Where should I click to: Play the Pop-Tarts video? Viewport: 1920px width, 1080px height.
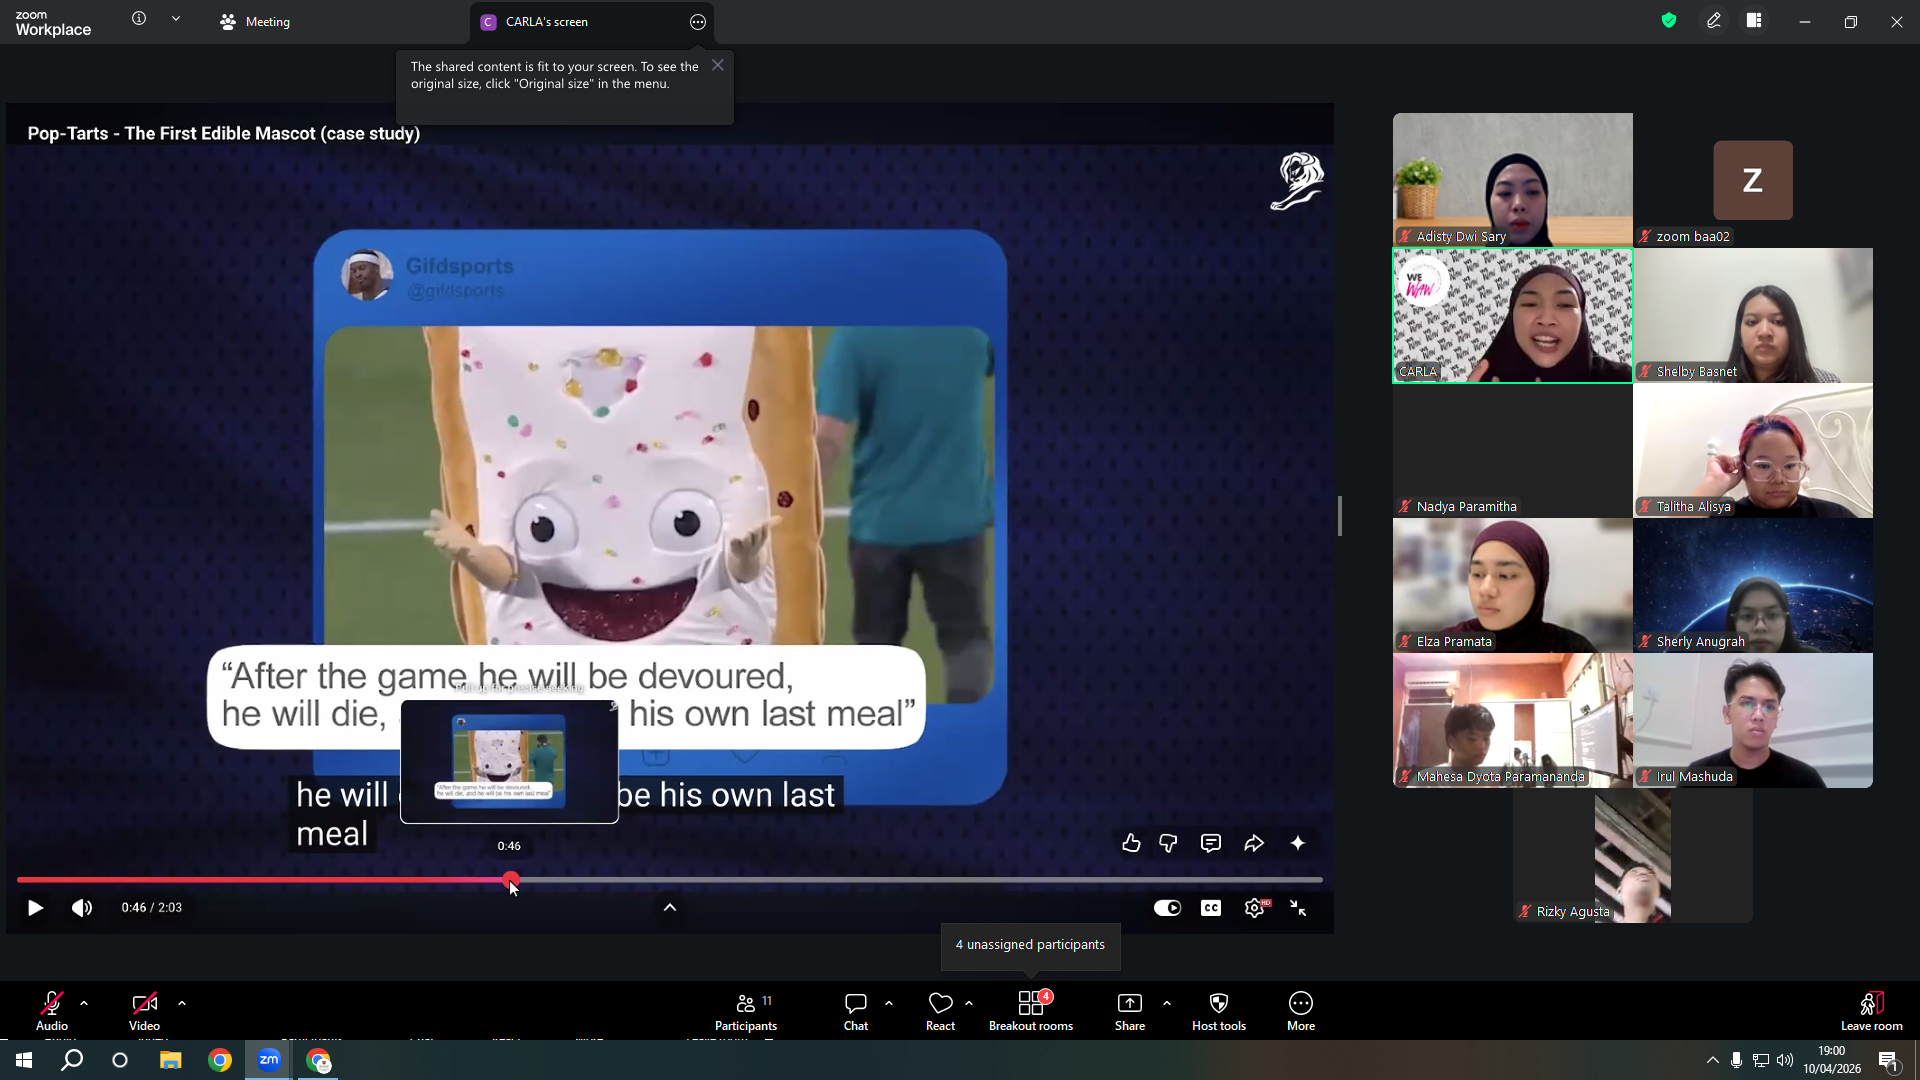tap(35, 908)
